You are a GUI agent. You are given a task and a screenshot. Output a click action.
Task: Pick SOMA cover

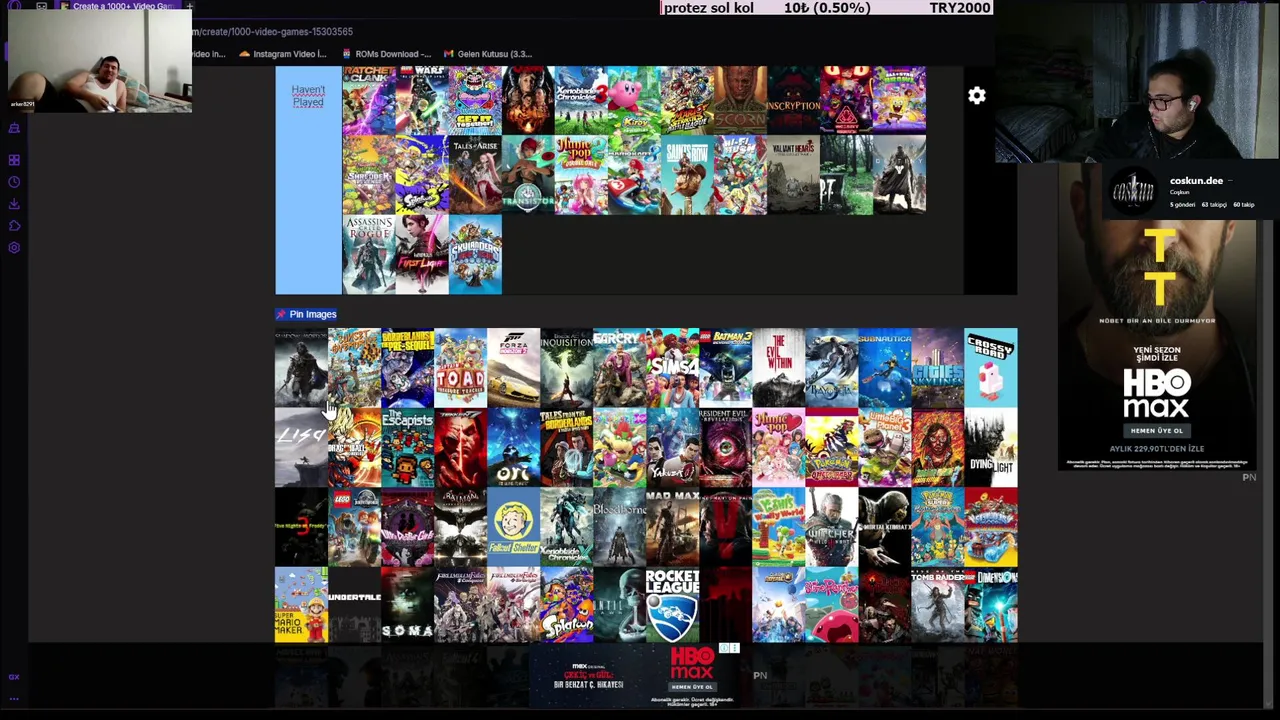coord(407,605)
